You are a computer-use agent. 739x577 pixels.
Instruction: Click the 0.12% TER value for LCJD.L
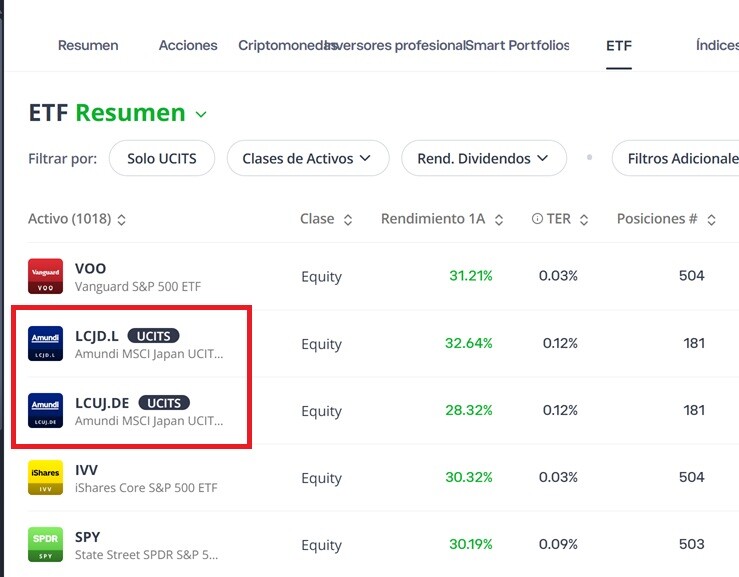tap(560, 343)
